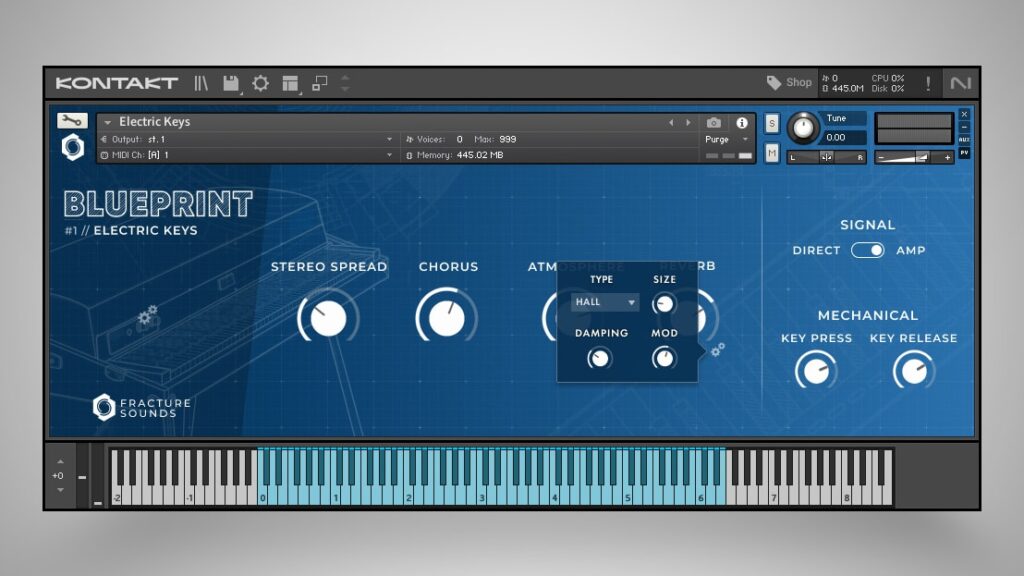Solo the instrument with S button
This screenshot has height=576, width=1024.
click(x=772, y=123)
